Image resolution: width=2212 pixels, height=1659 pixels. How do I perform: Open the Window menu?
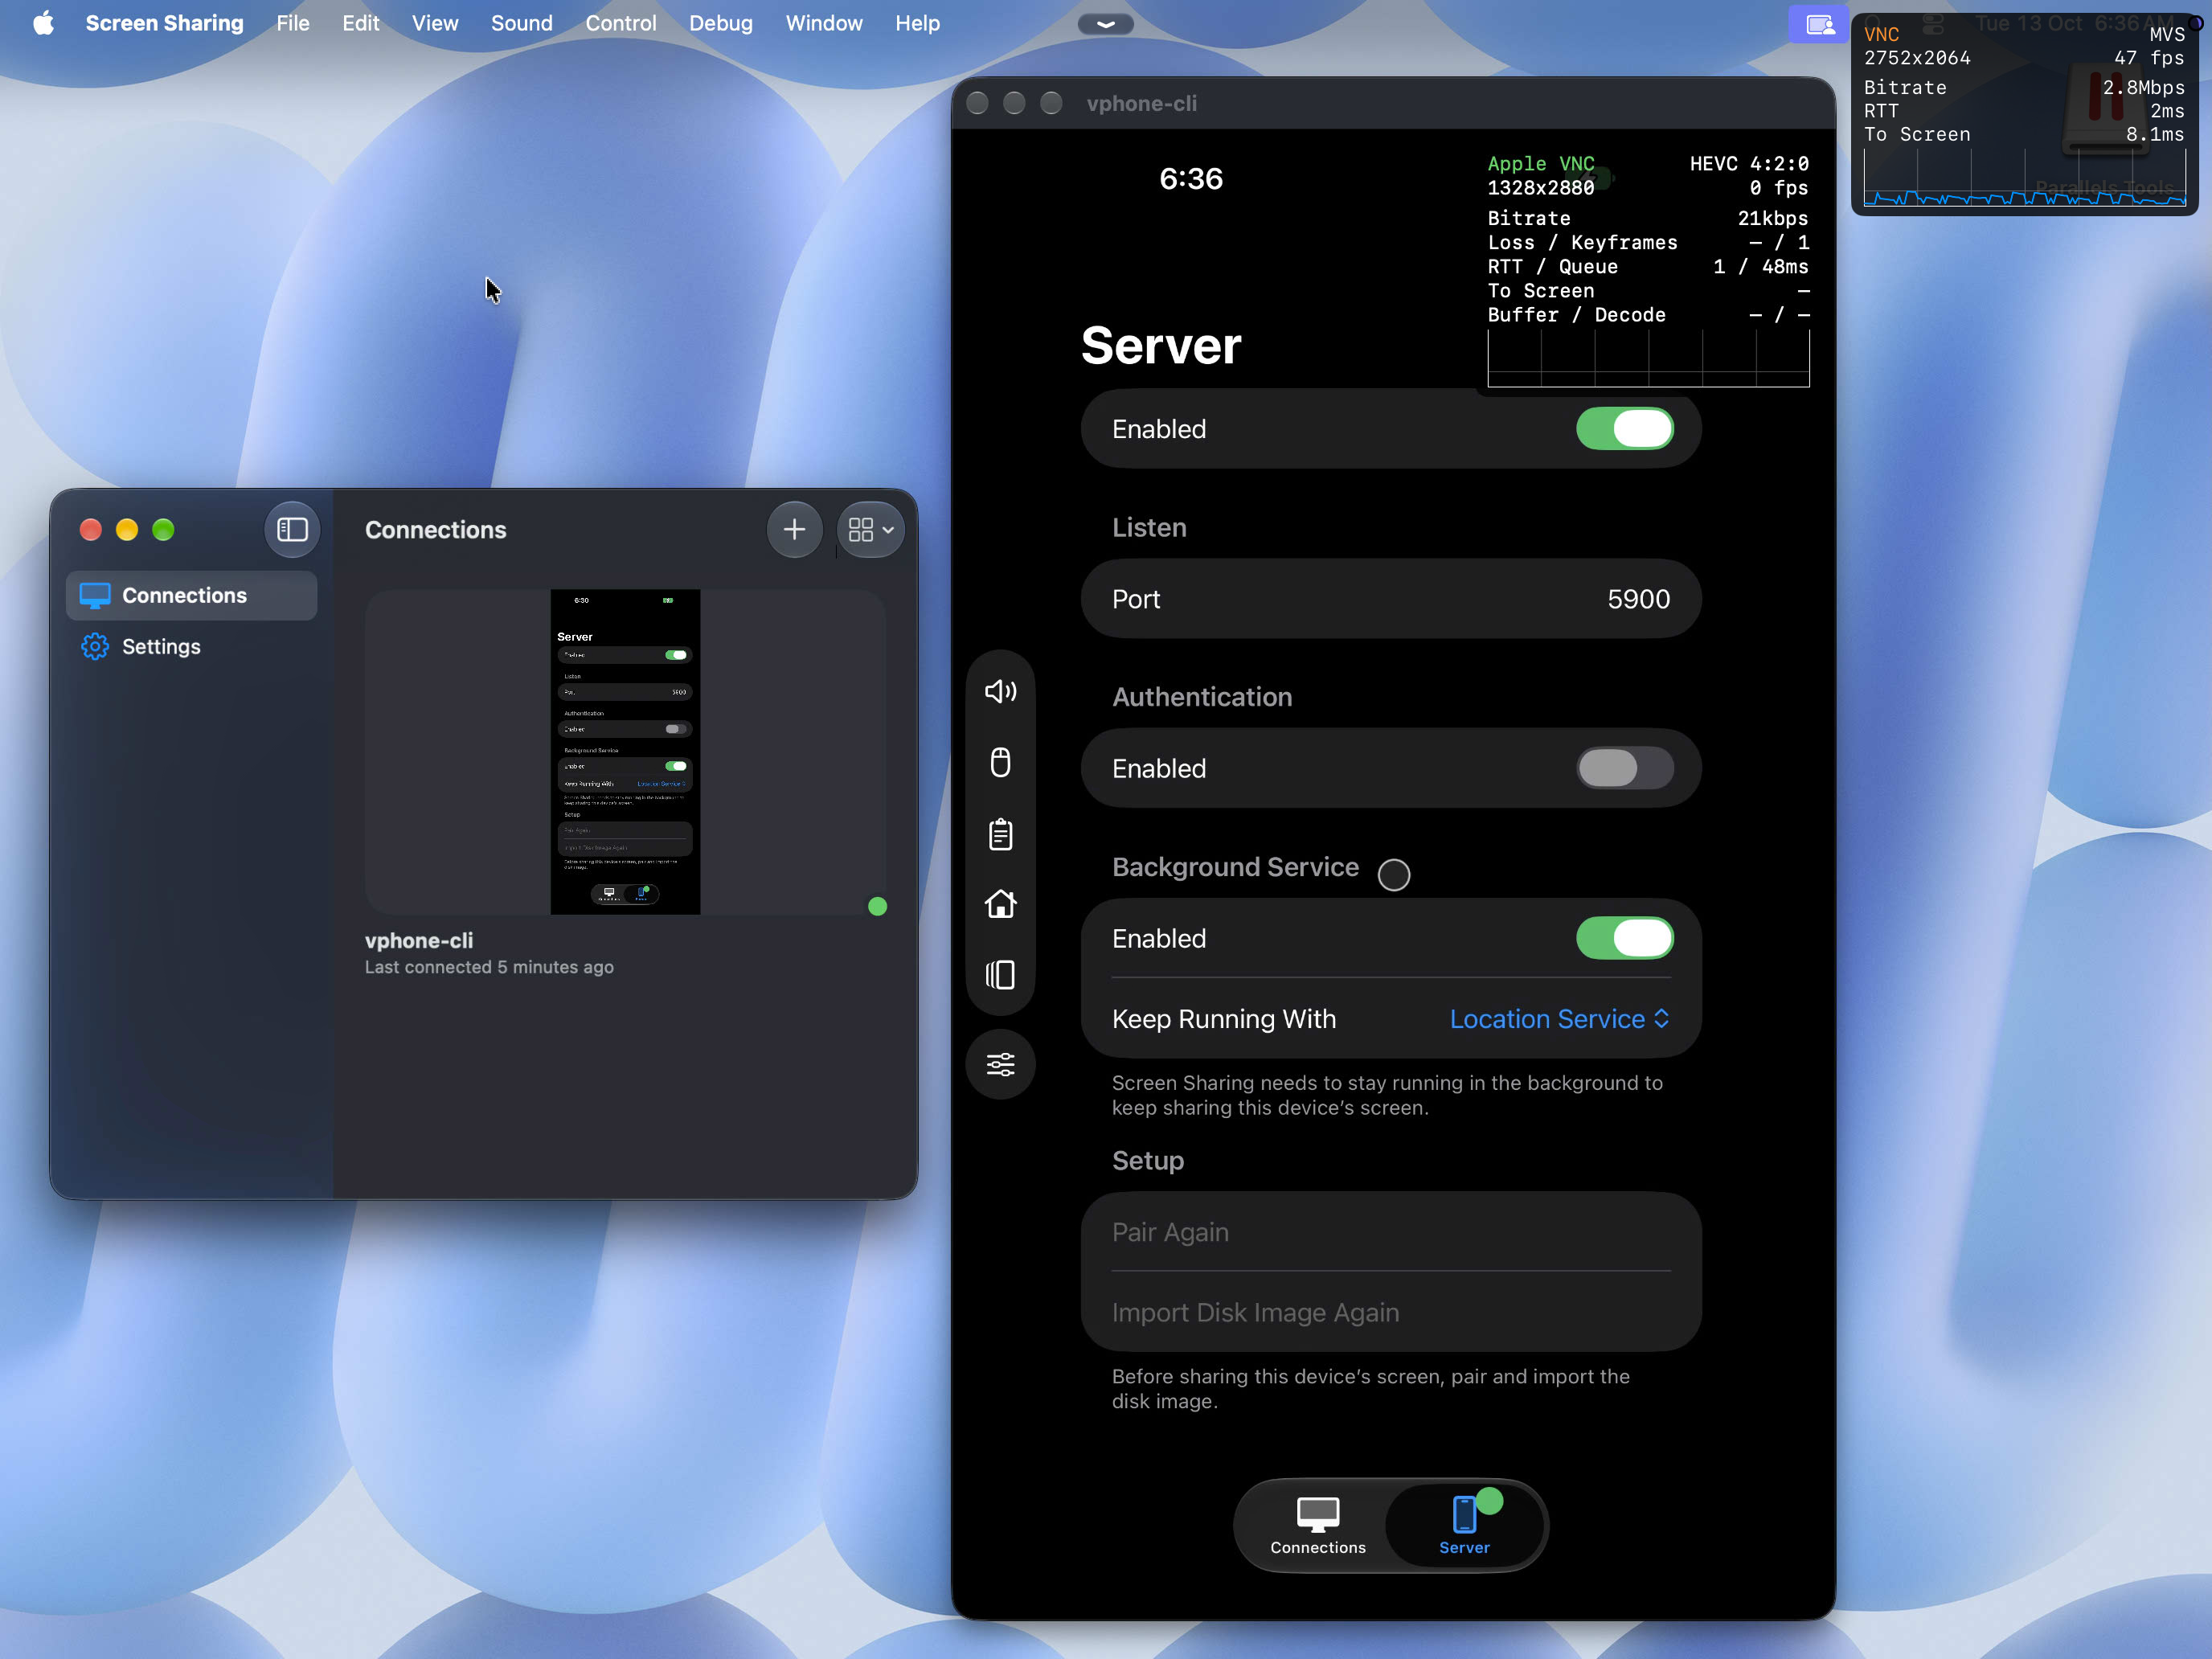pos(824,23)
